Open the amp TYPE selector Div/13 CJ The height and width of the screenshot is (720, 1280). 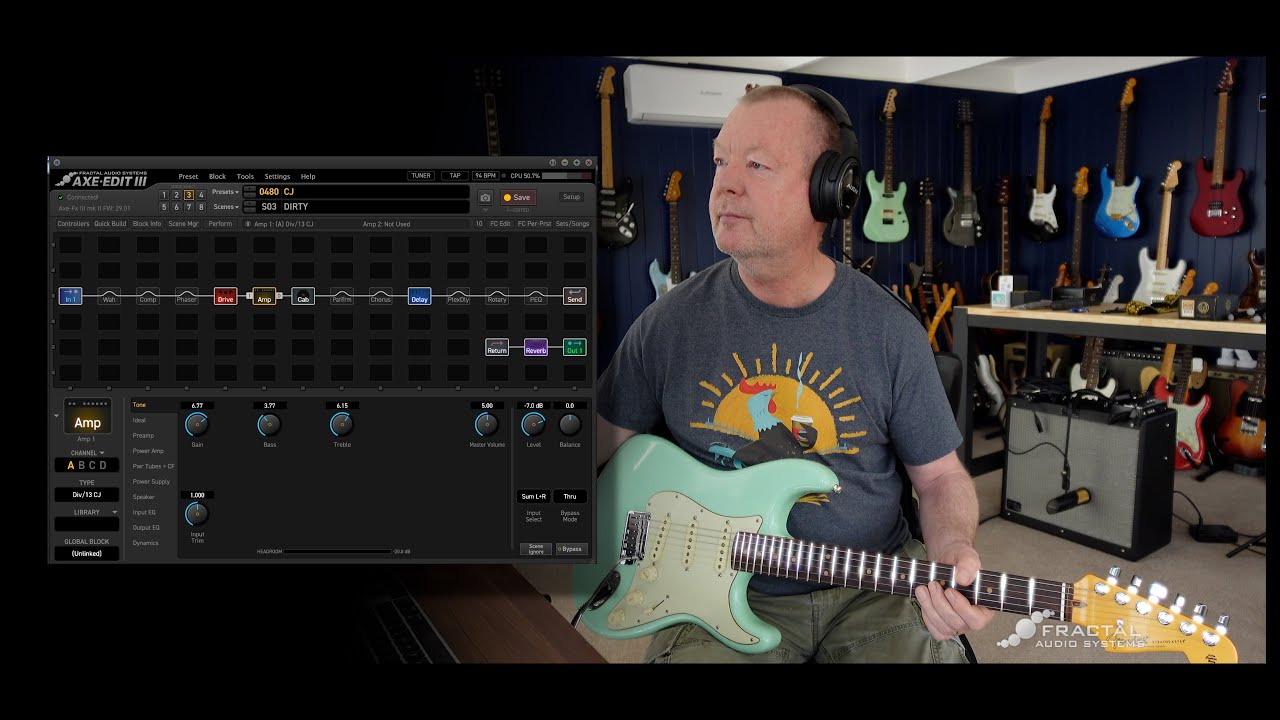coord(87,494)
